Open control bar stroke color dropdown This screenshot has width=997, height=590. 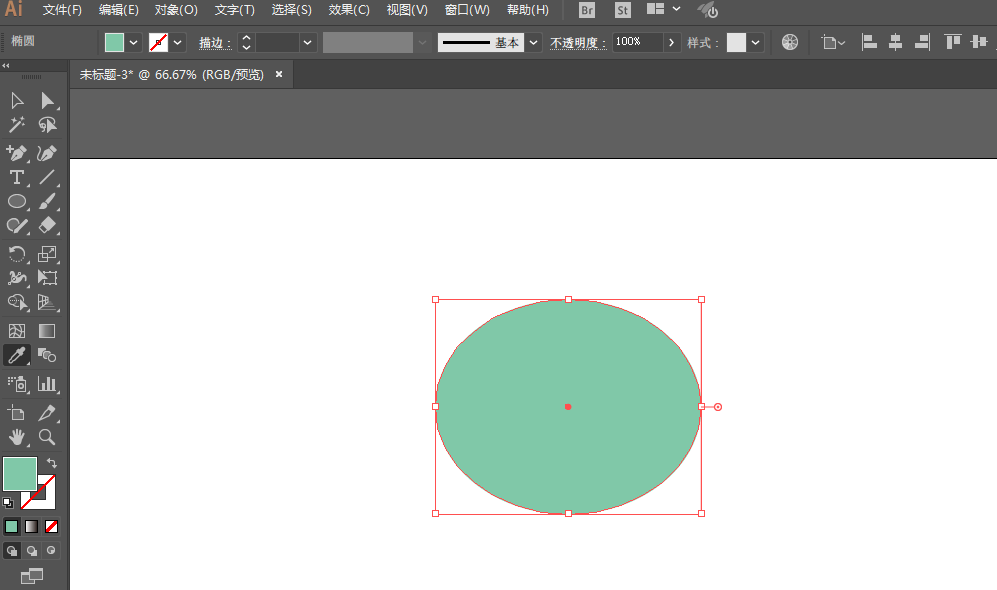[177, 43]
